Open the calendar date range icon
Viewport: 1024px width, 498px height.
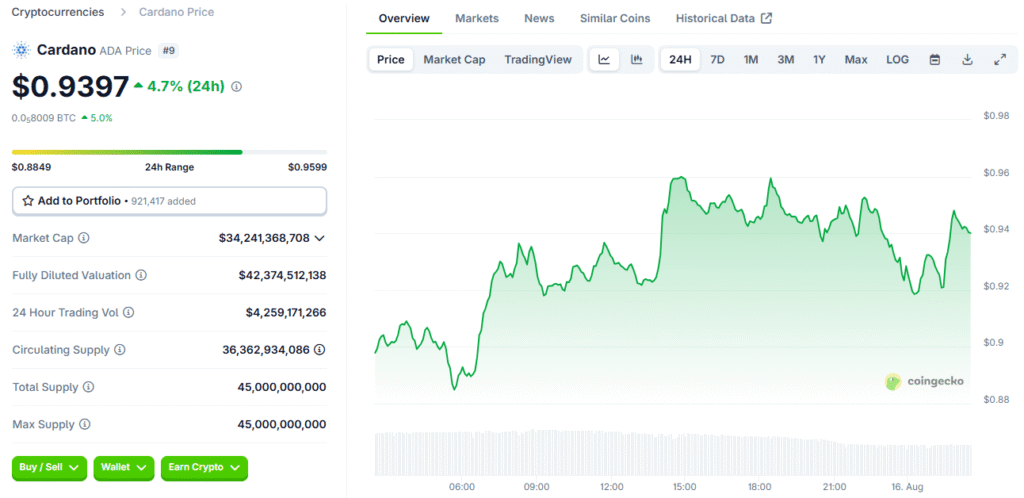point(935,60)
